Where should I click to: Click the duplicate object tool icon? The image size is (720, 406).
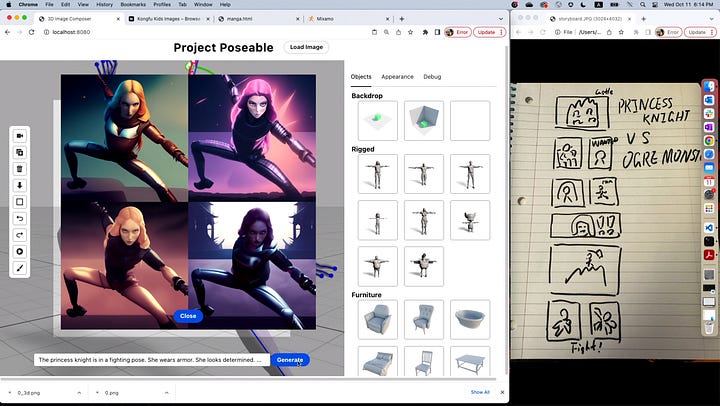click(20, 152)
